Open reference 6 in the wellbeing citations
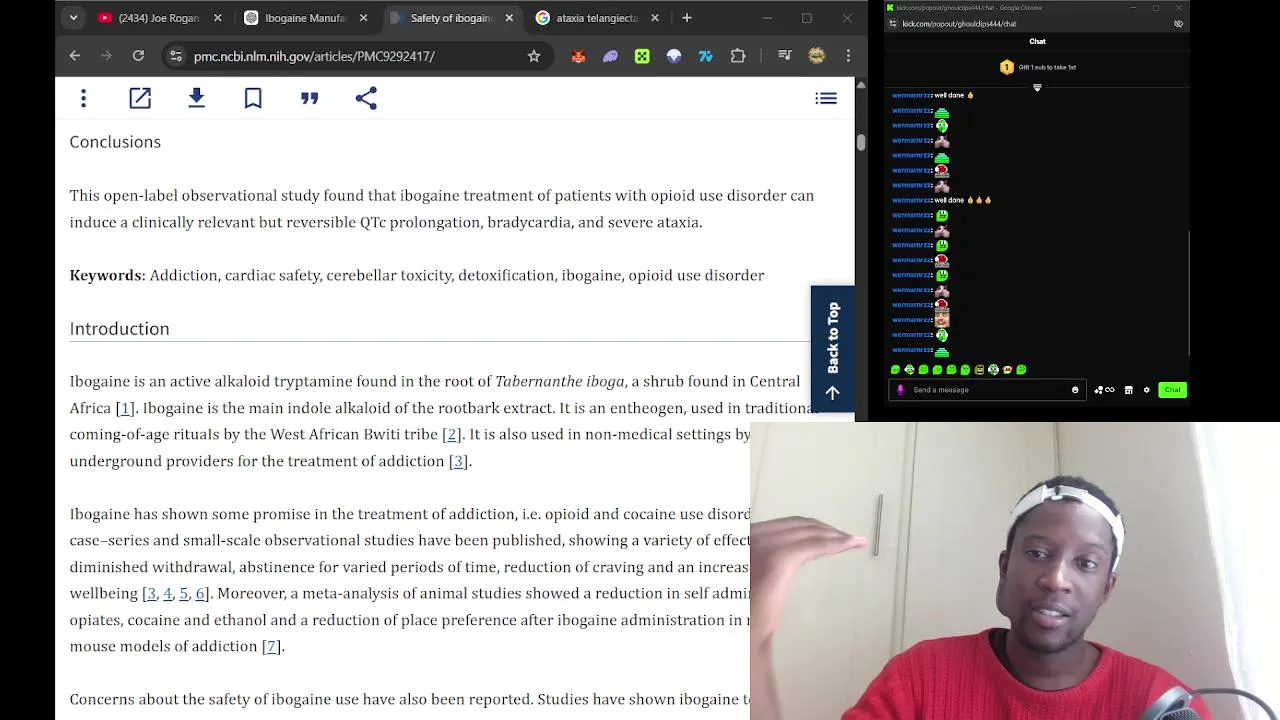The width and height of the screenshot is (1280, 720). point(199,593)
